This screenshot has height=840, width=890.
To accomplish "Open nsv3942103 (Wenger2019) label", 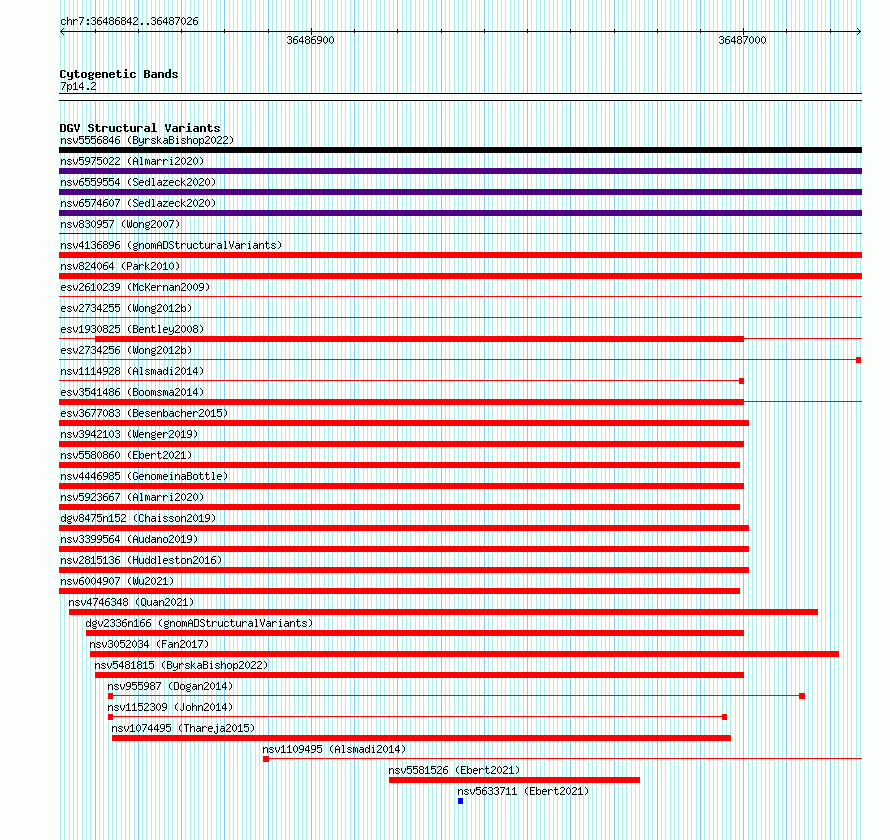I will click(129, 434).
